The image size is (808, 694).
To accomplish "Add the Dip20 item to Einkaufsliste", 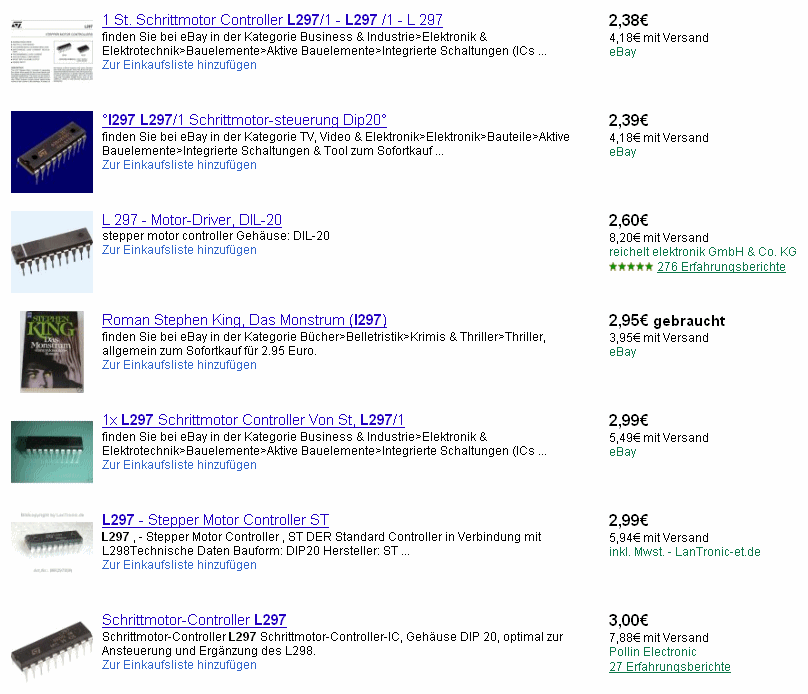I will 179,165.
